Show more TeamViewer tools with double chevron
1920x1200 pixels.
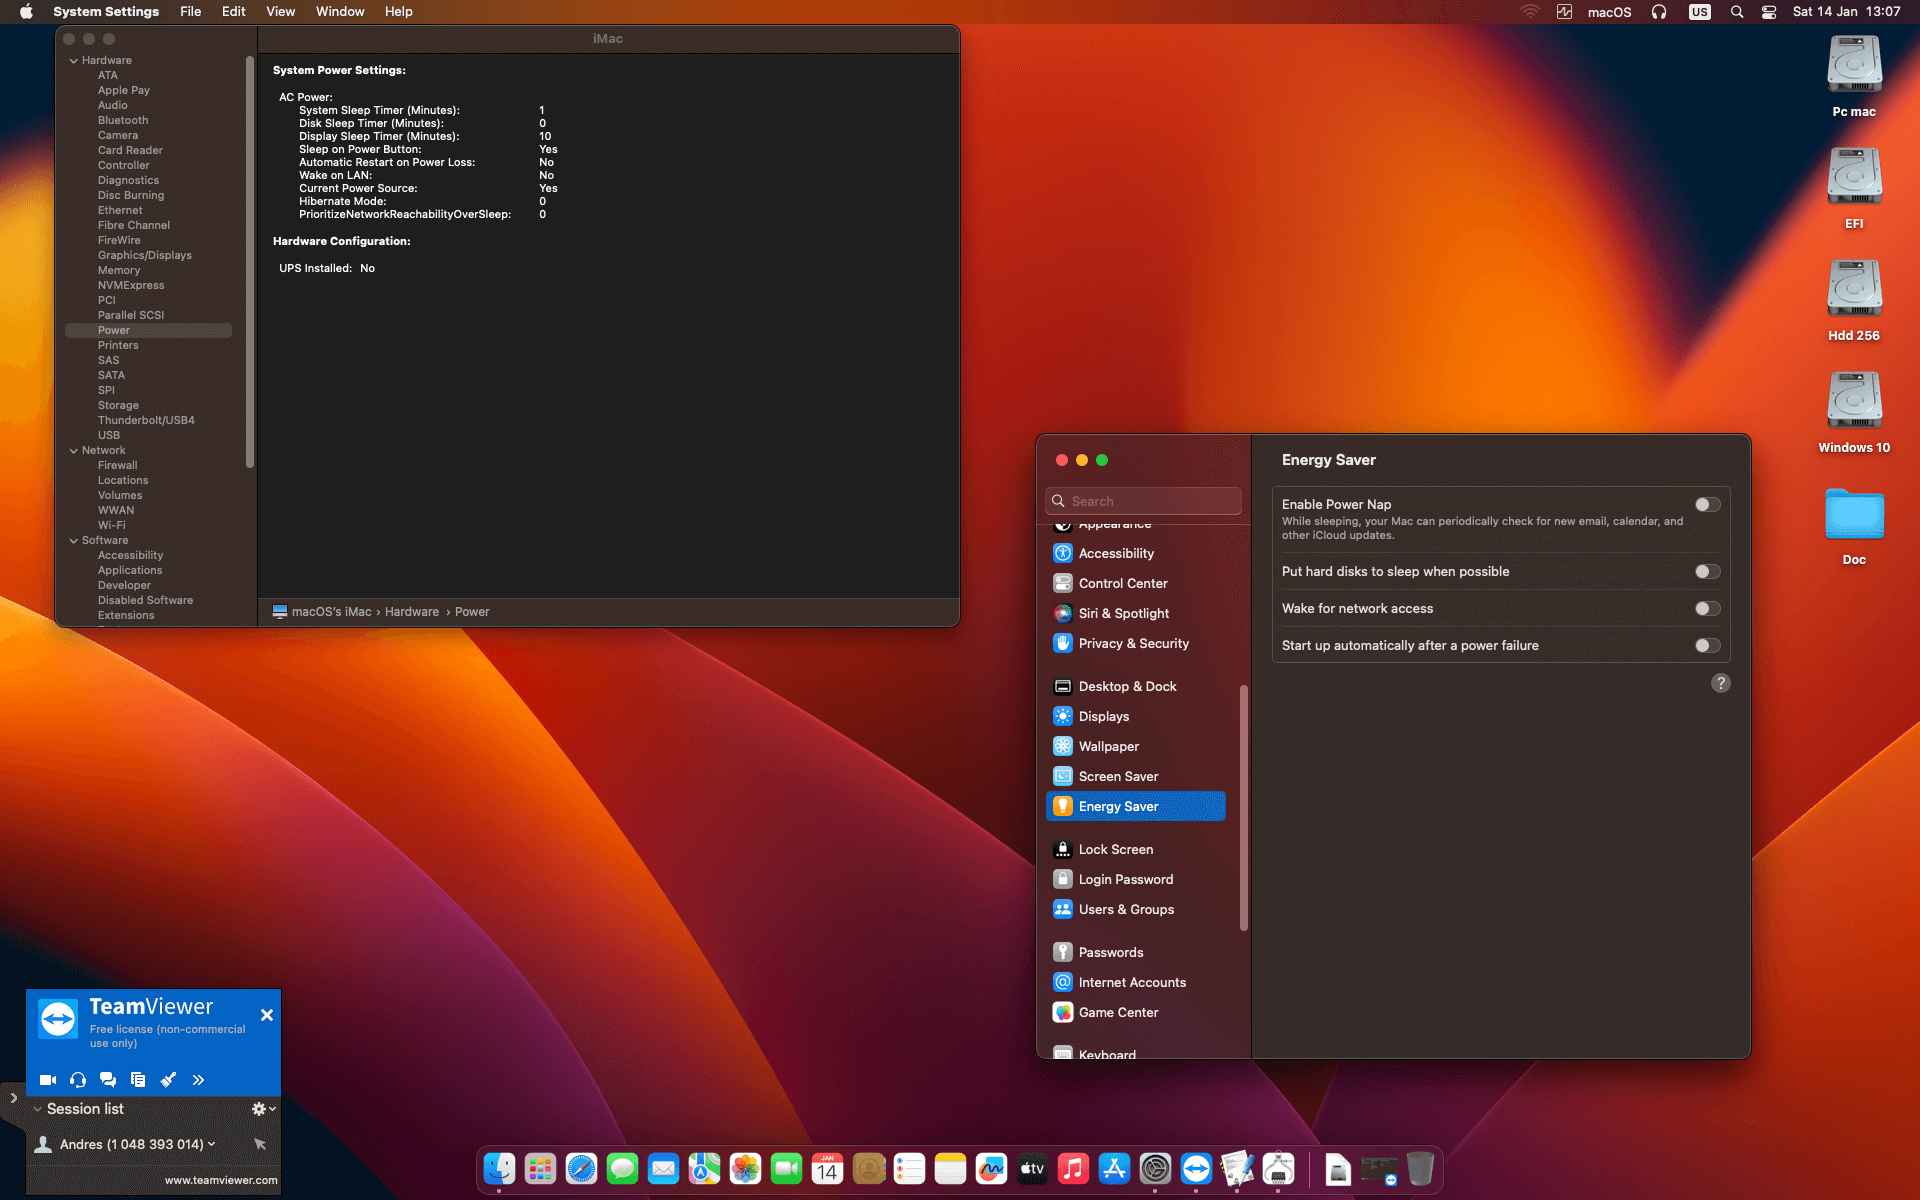[x=198, y=1080]
